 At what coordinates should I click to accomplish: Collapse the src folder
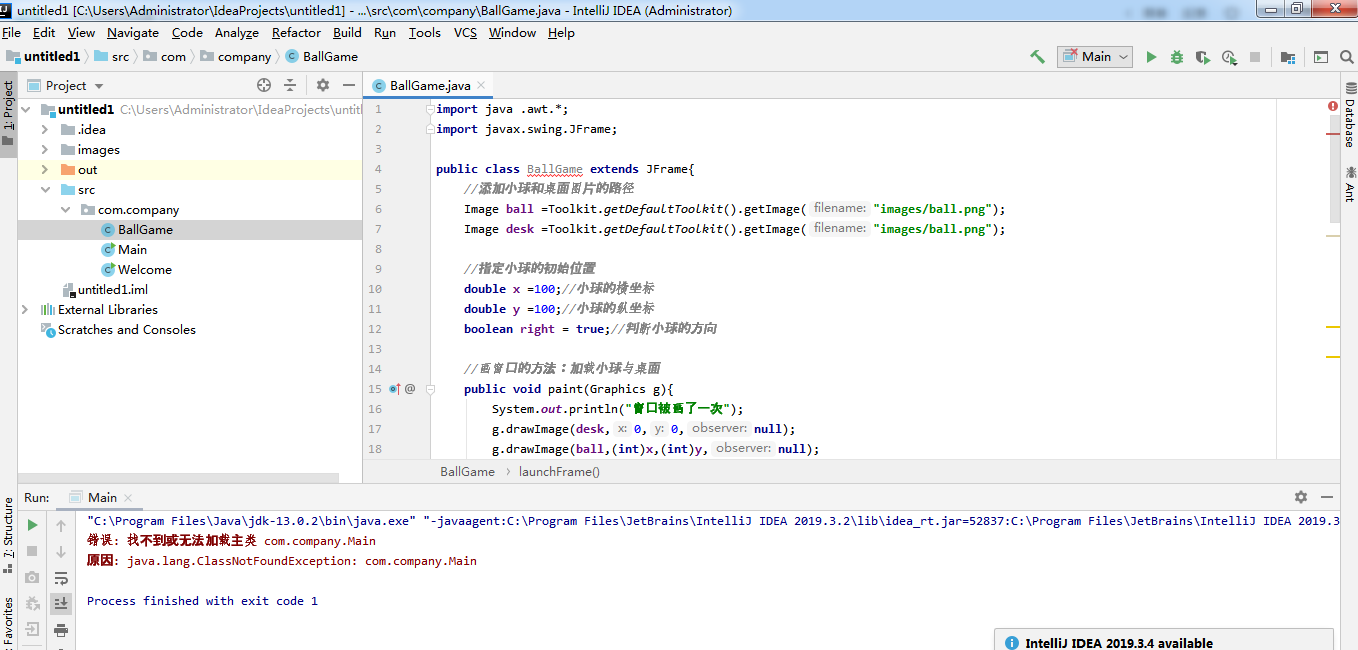tap(45, 189)
